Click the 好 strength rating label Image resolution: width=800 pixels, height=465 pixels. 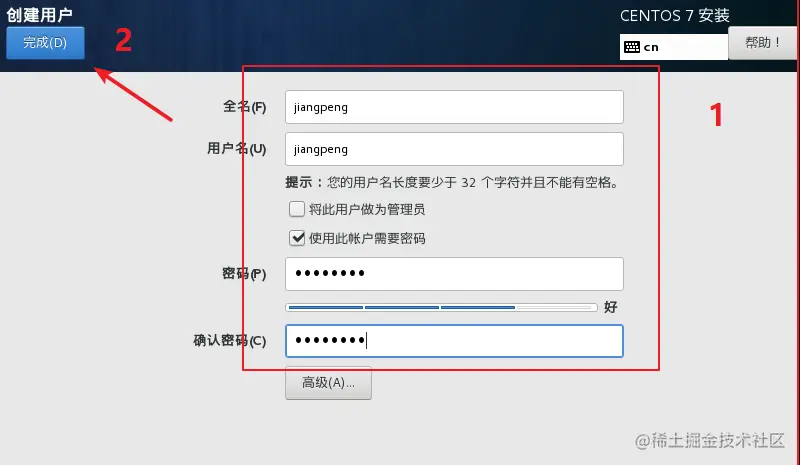(x=611, y=307)
